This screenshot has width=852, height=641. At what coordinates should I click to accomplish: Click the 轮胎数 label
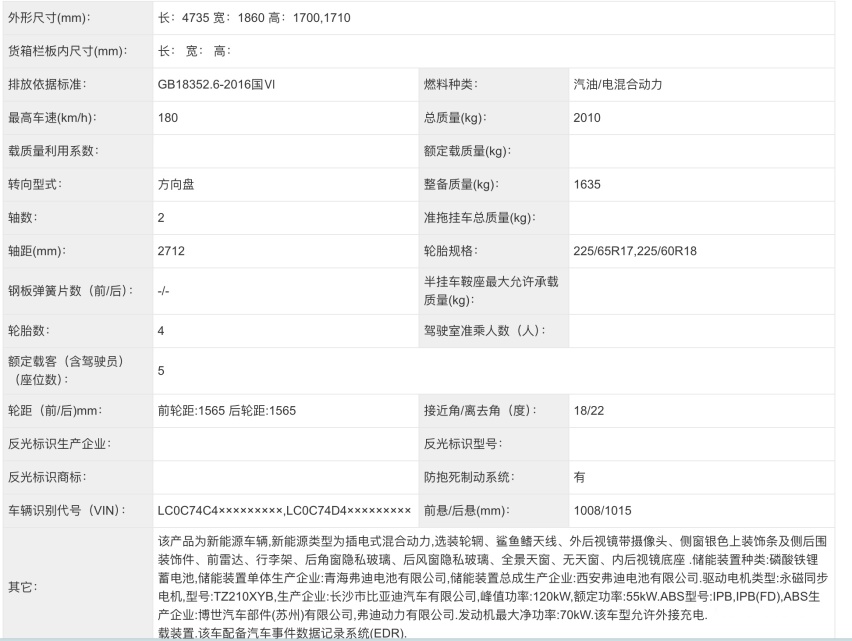29,331
